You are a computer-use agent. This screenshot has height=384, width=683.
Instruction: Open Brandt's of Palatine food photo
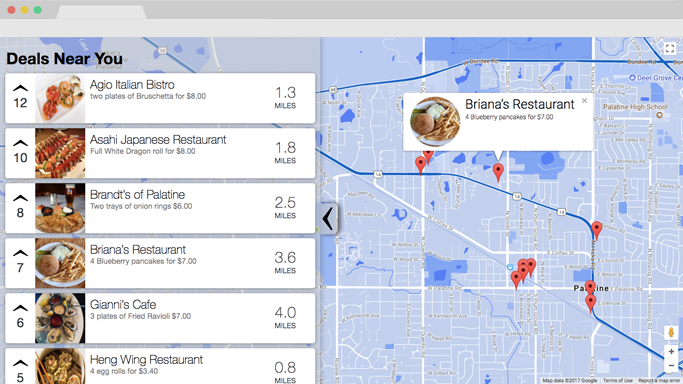coord(60,208)
